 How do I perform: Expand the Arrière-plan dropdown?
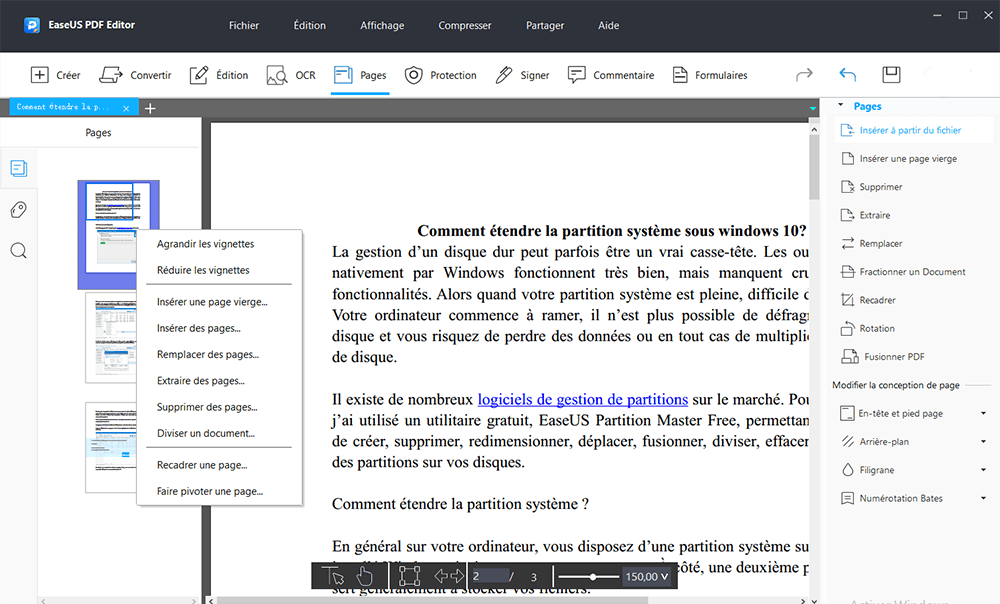pos(983,441)
